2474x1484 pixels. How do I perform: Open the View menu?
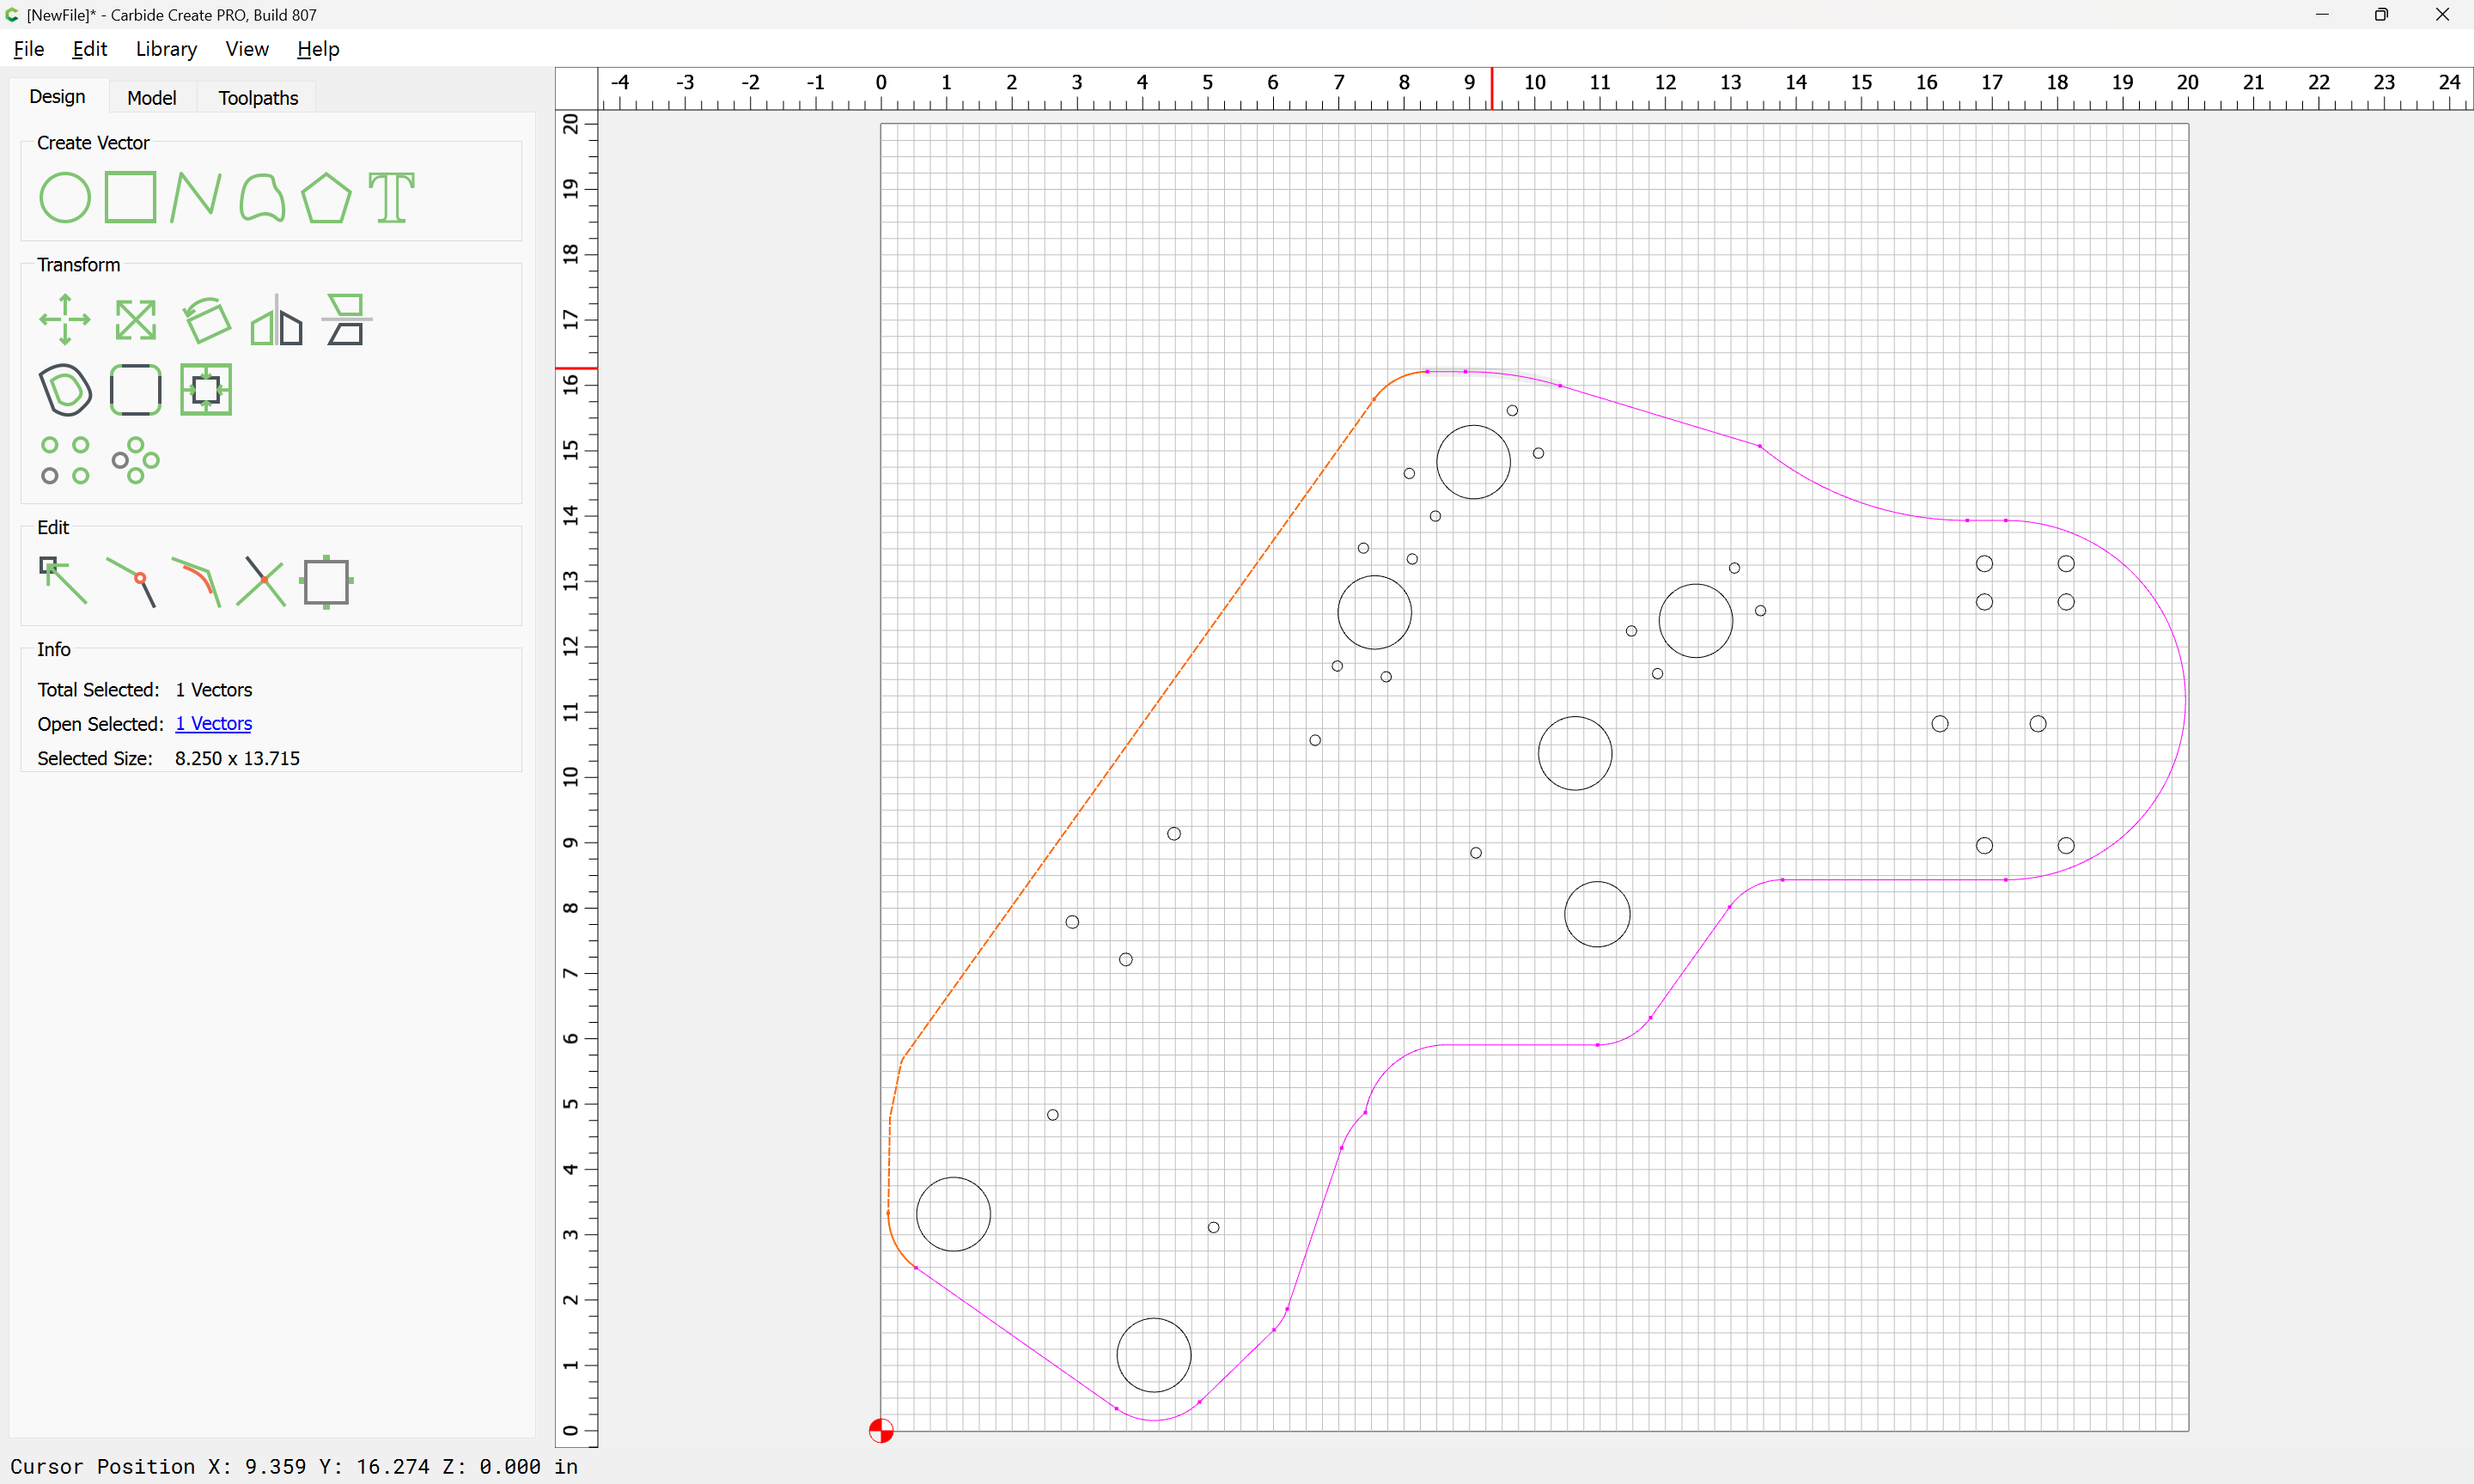click(247, 49)
